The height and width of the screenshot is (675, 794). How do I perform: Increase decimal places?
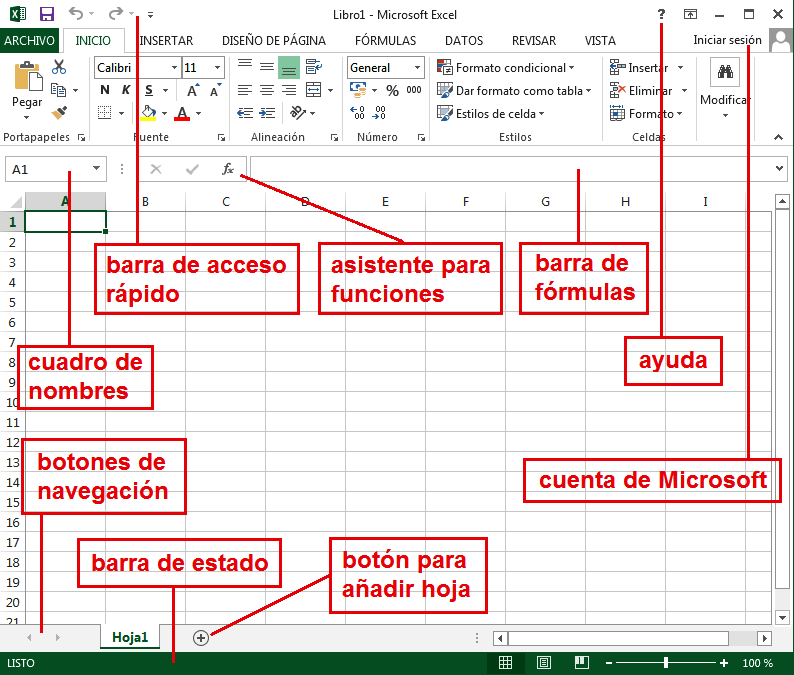click(x=358, y=112)
